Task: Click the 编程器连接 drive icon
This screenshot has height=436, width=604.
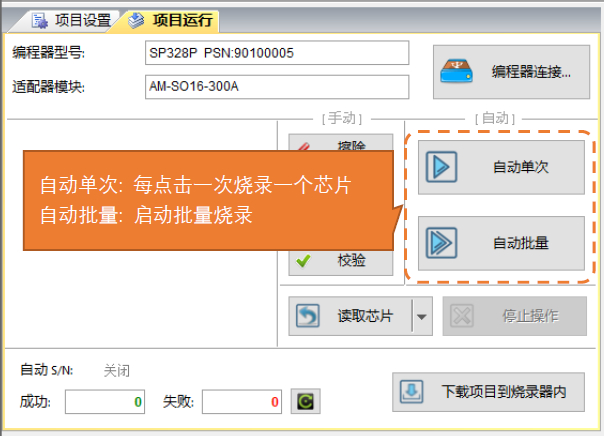Action: click(459, 72)
